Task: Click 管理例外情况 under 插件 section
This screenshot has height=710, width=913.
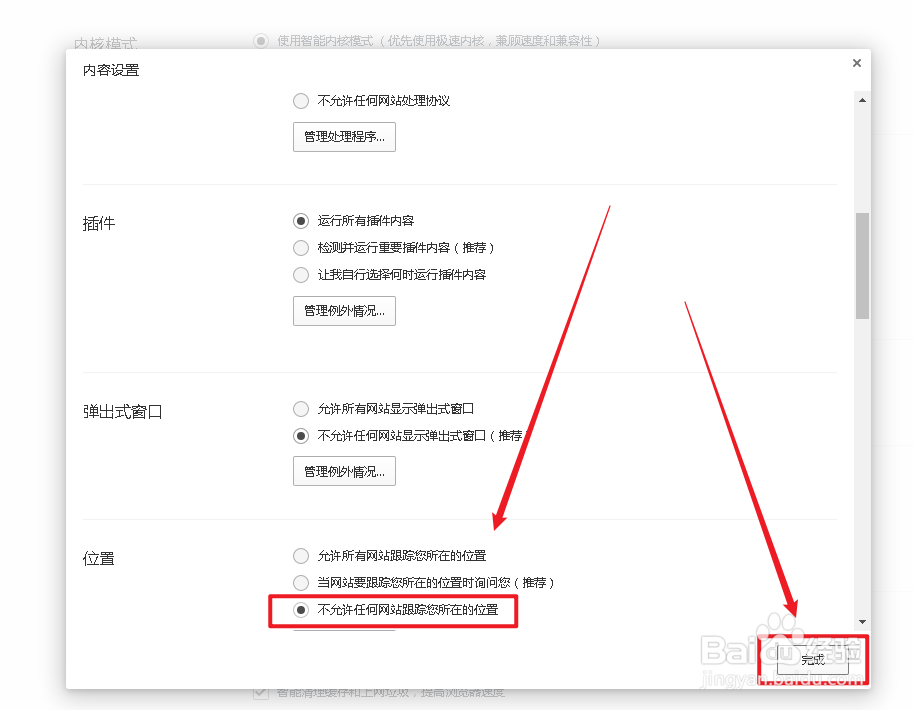Action: coord(344,311)
